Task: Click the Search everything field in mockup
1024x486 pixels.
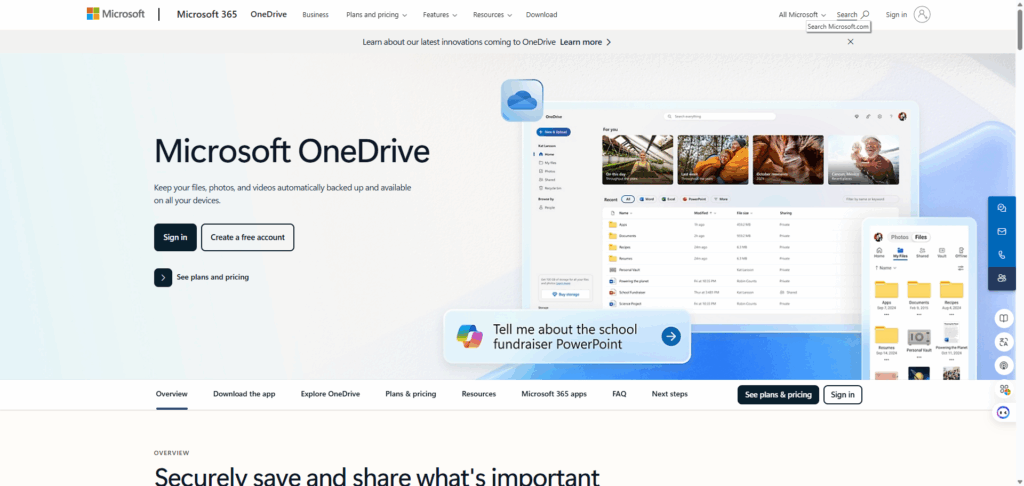Action: click(720, 116)
